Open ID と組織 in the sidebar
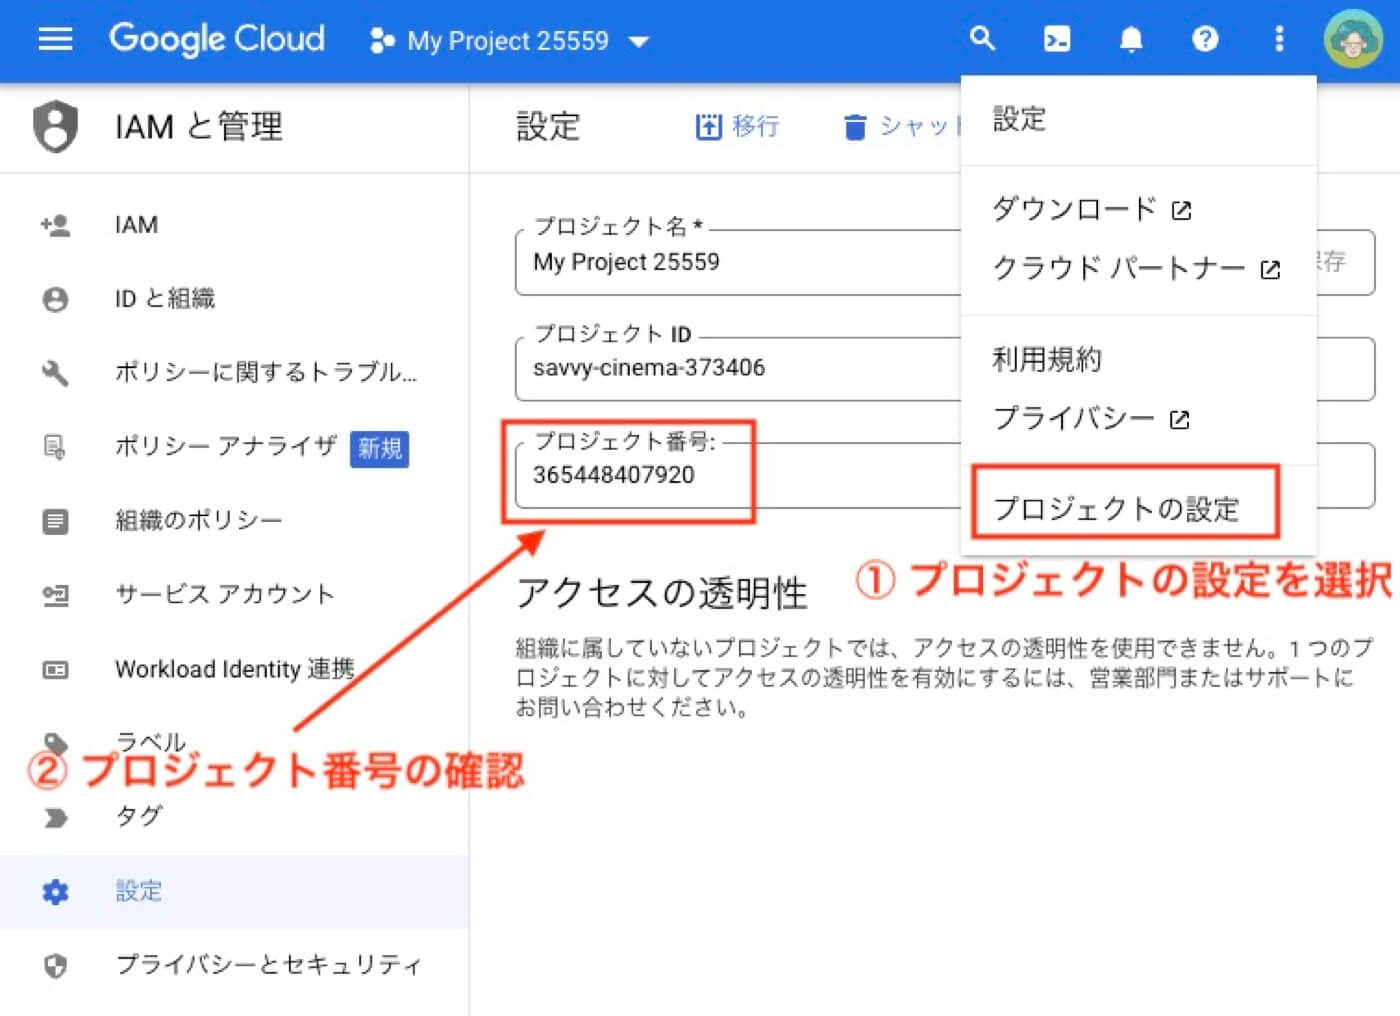The width and height of the screenshot is (1400, 1016). coord(235,299)
